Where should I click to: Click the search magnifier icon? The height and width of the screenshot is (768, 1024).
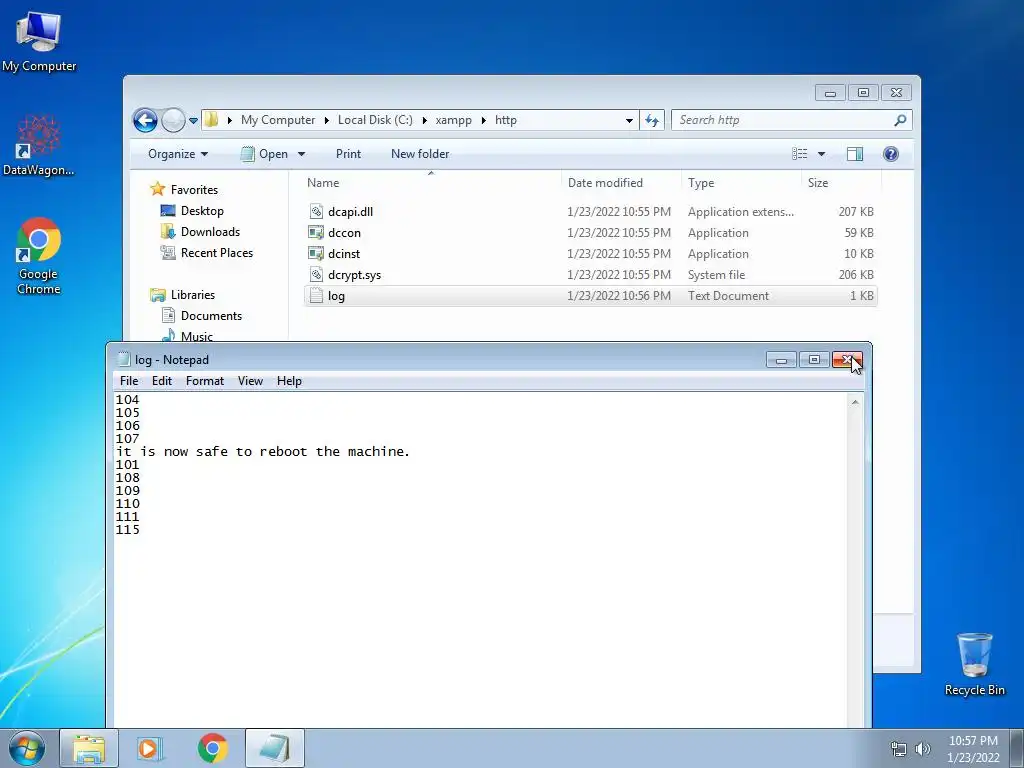coord(901,120)
